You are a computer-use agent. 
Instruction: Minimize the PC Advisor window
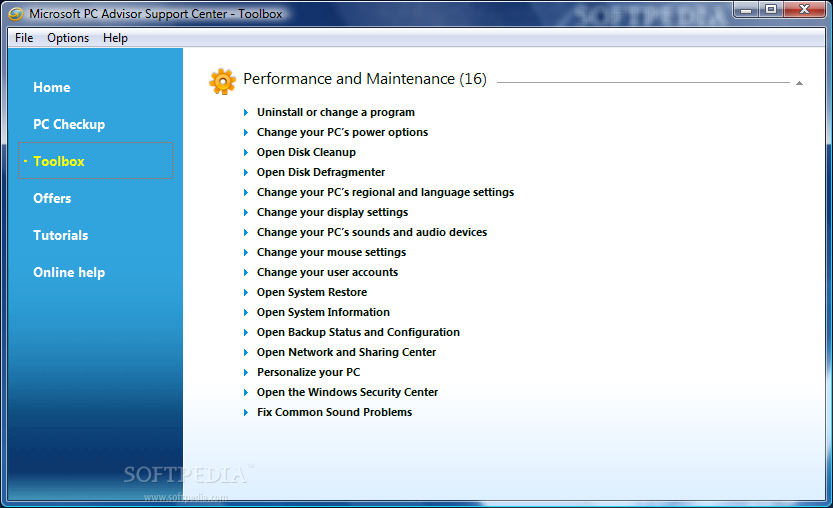coord(746,10)
